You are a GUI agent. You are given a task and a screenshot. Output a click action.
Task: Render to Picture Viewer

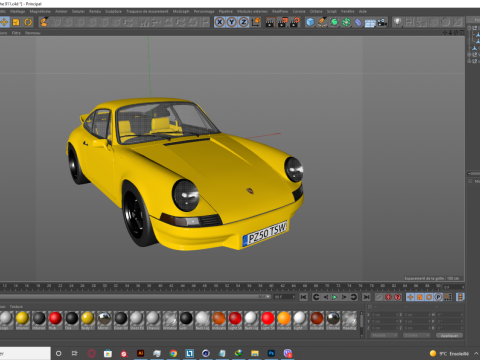tap(282, 22)
